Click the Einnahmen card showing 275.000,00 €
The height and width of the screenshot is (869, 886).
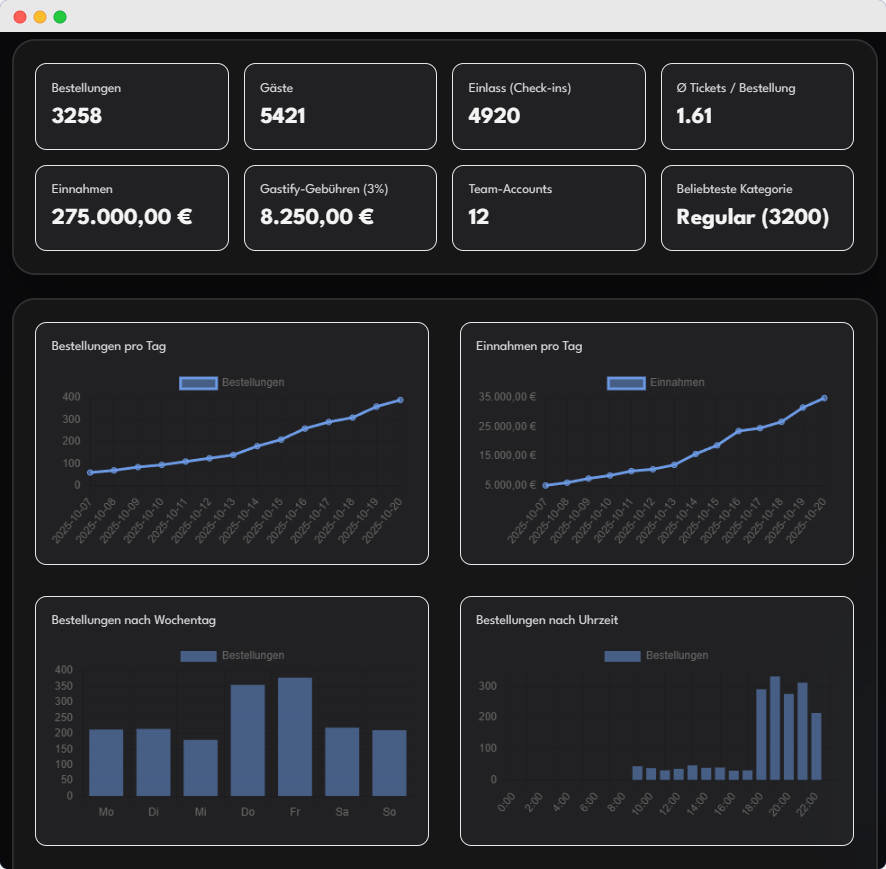point(132,208)
